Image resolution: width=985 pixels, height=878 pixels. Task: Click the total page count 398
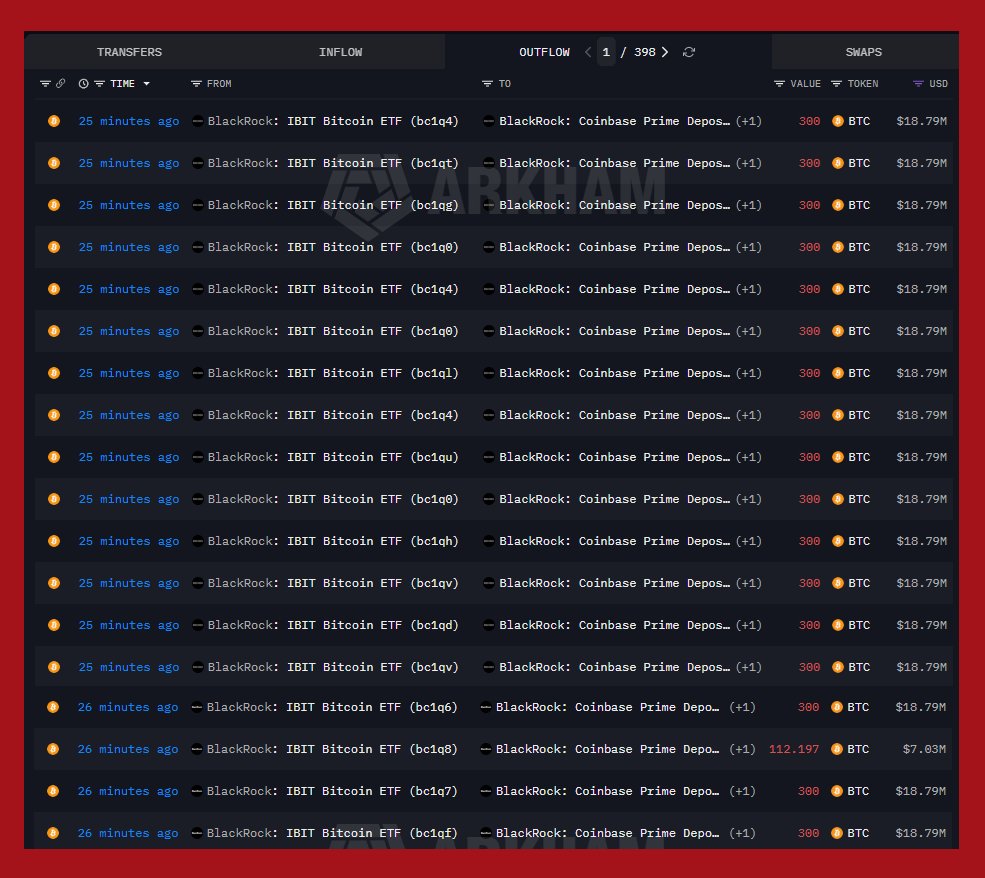coord(645,52)
